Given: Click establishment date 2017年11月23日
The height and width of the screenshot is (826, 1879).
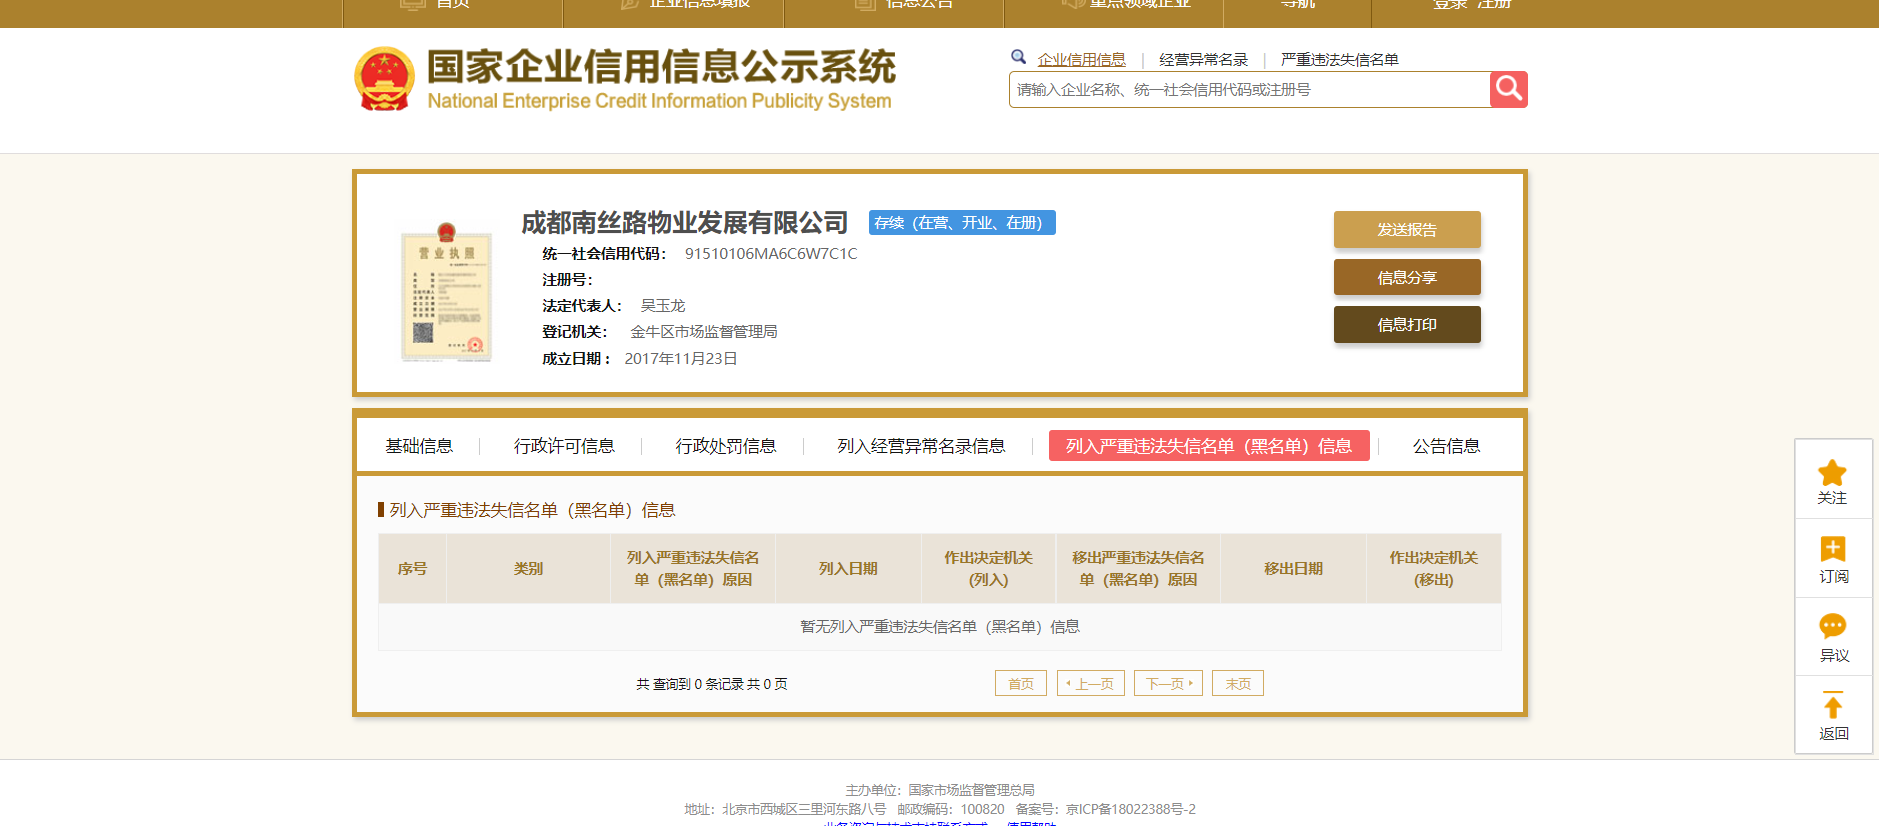Looking at the screenshot, I should click(681, 358).
